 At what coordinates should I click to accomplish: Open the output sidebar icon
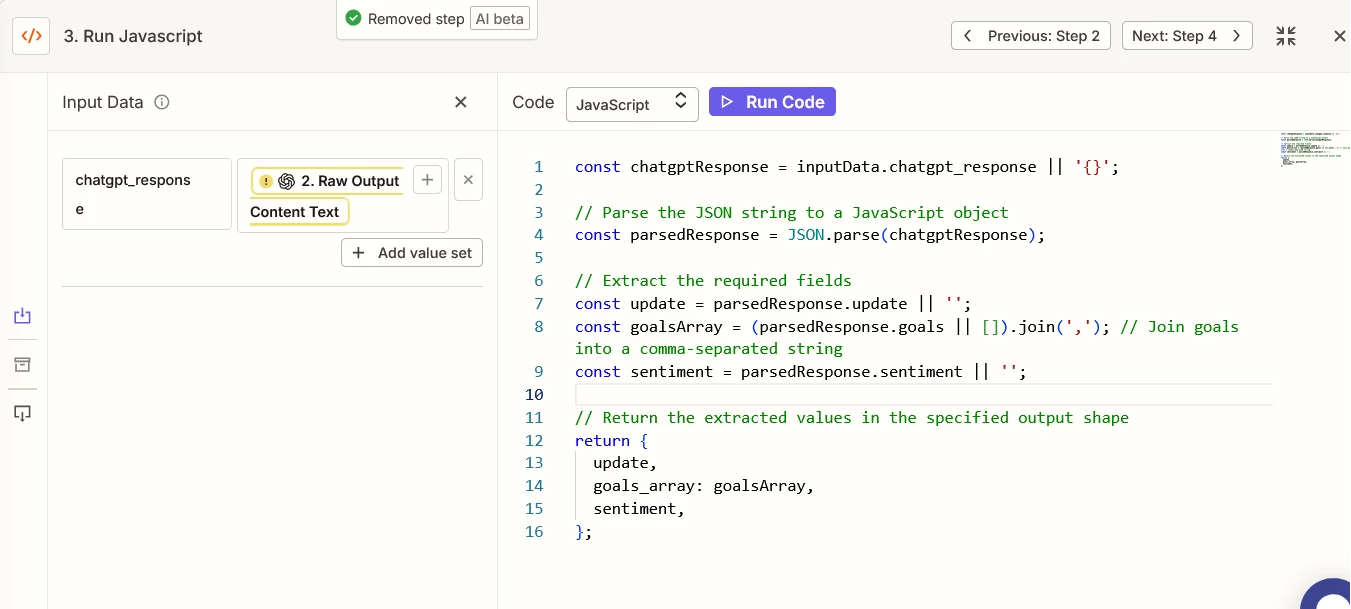coord(23,412)
